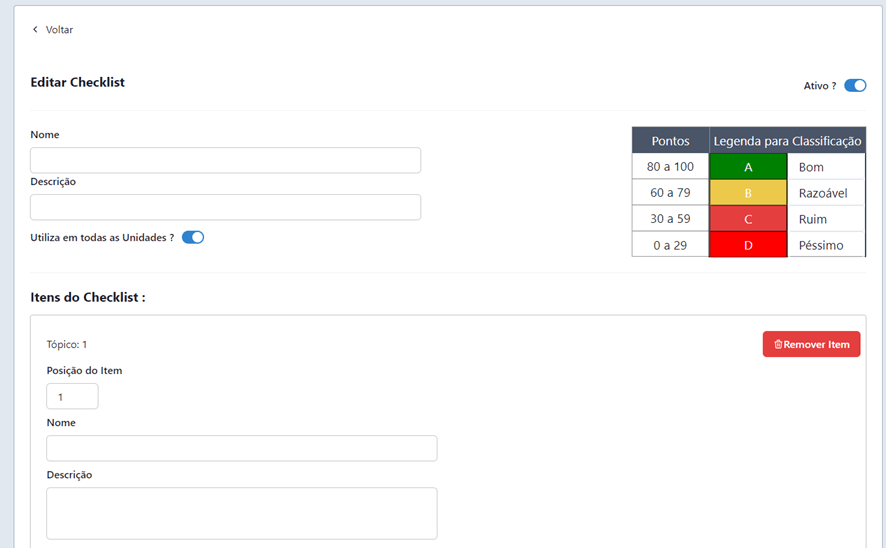Select the yellow B classification cell

(x=748, y=193)
